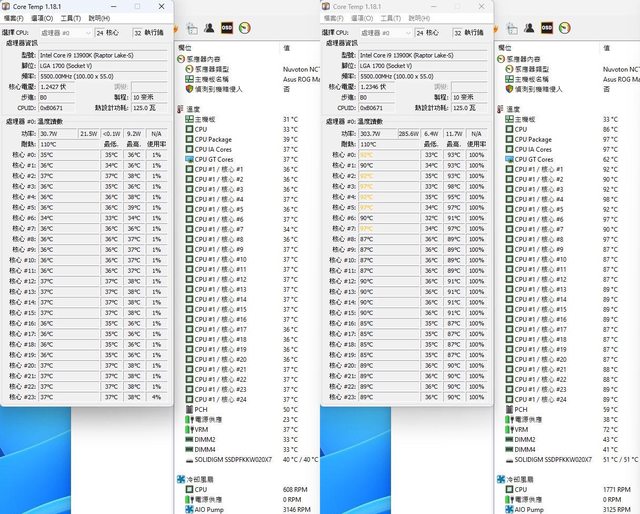Collapse the 冷卻風扇 section listing 608 RPM CPU fan

[x=180, y=480]
